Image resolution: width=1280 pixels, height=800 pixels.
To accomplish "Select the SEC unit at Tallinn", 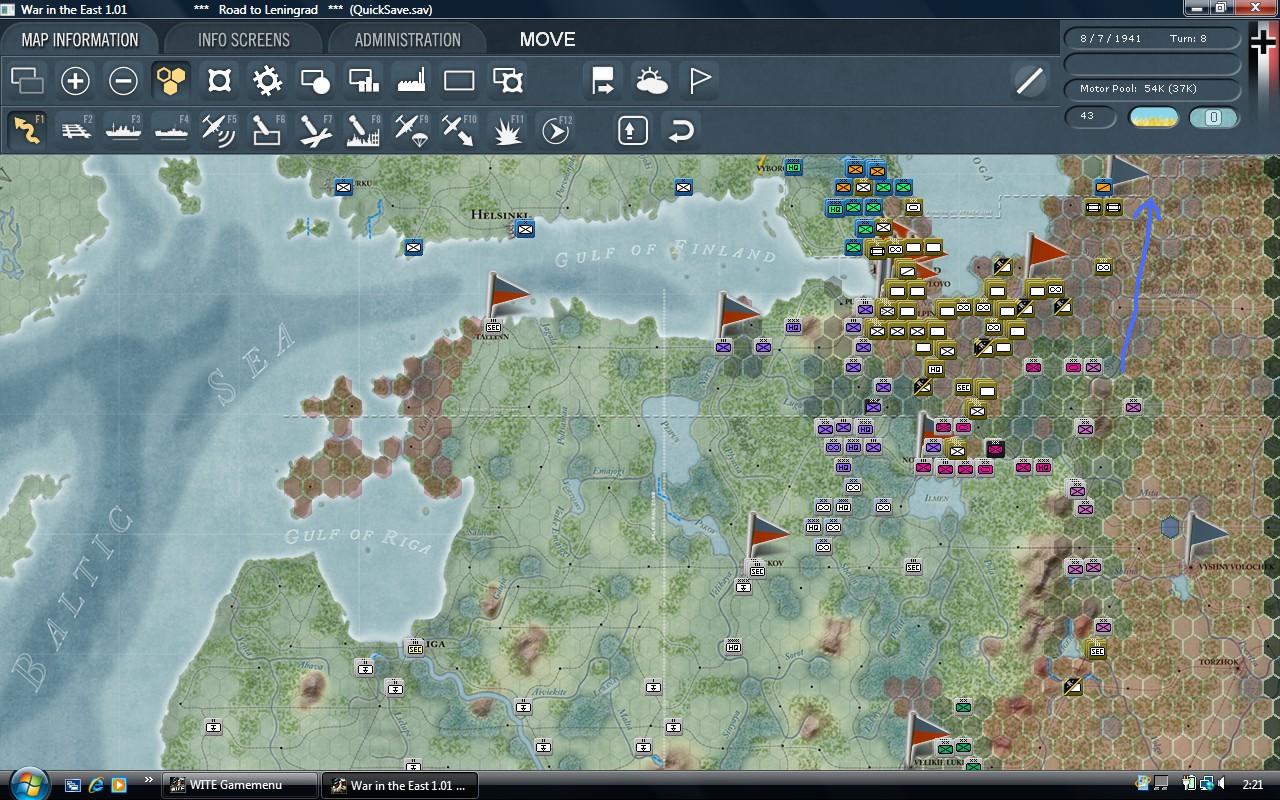I will pyautogui.click(x=493, y=327).
